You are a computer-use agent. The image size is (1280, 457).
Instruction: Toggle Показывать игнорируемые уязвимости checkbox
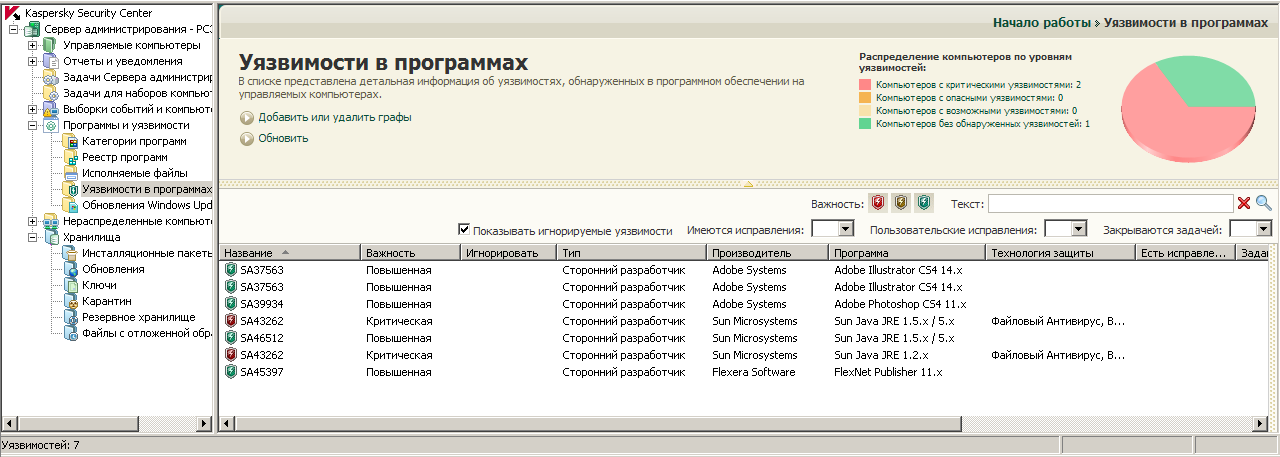tap(464, 229)
